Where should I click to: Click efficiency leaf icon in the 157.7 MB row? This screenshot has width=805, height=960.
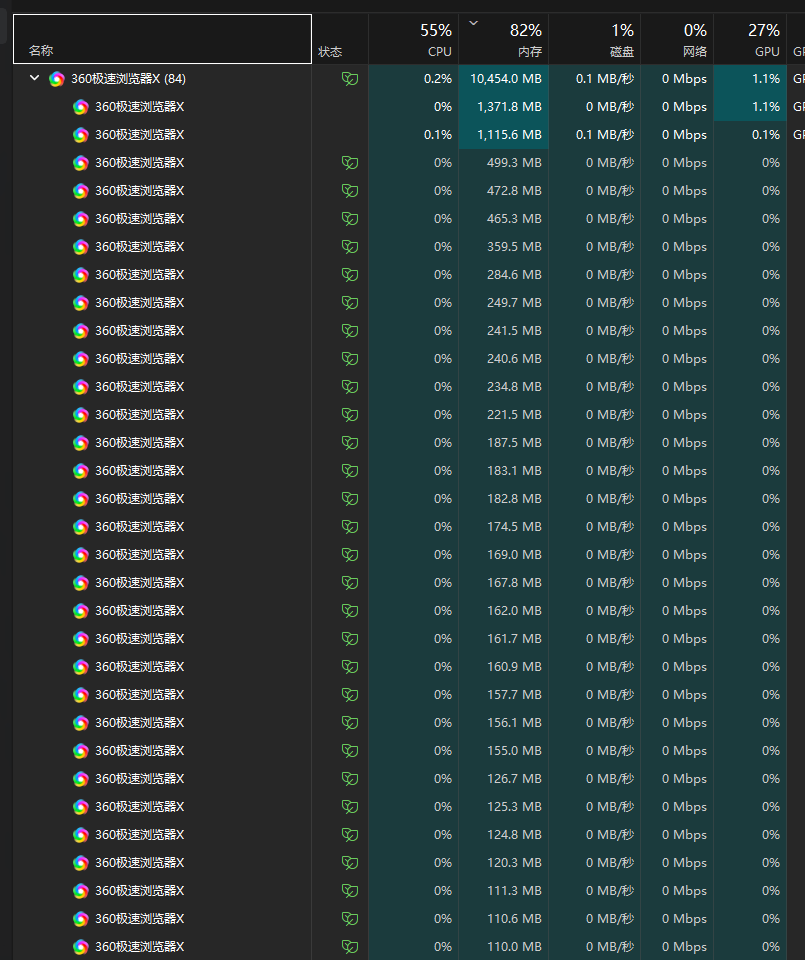tap(350, 695)
